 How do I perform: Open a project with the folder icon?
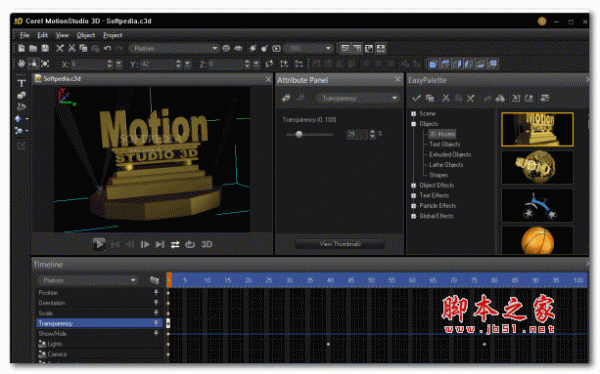click(33, 48)
